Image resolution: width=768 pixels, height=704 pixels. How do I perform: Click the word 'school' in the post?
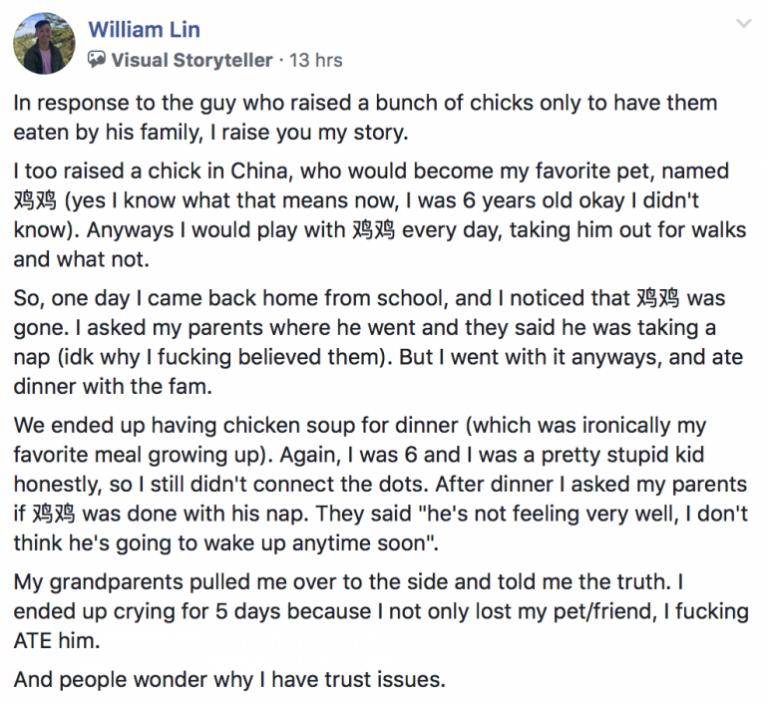pyautogui.click(x=408, y=298)
